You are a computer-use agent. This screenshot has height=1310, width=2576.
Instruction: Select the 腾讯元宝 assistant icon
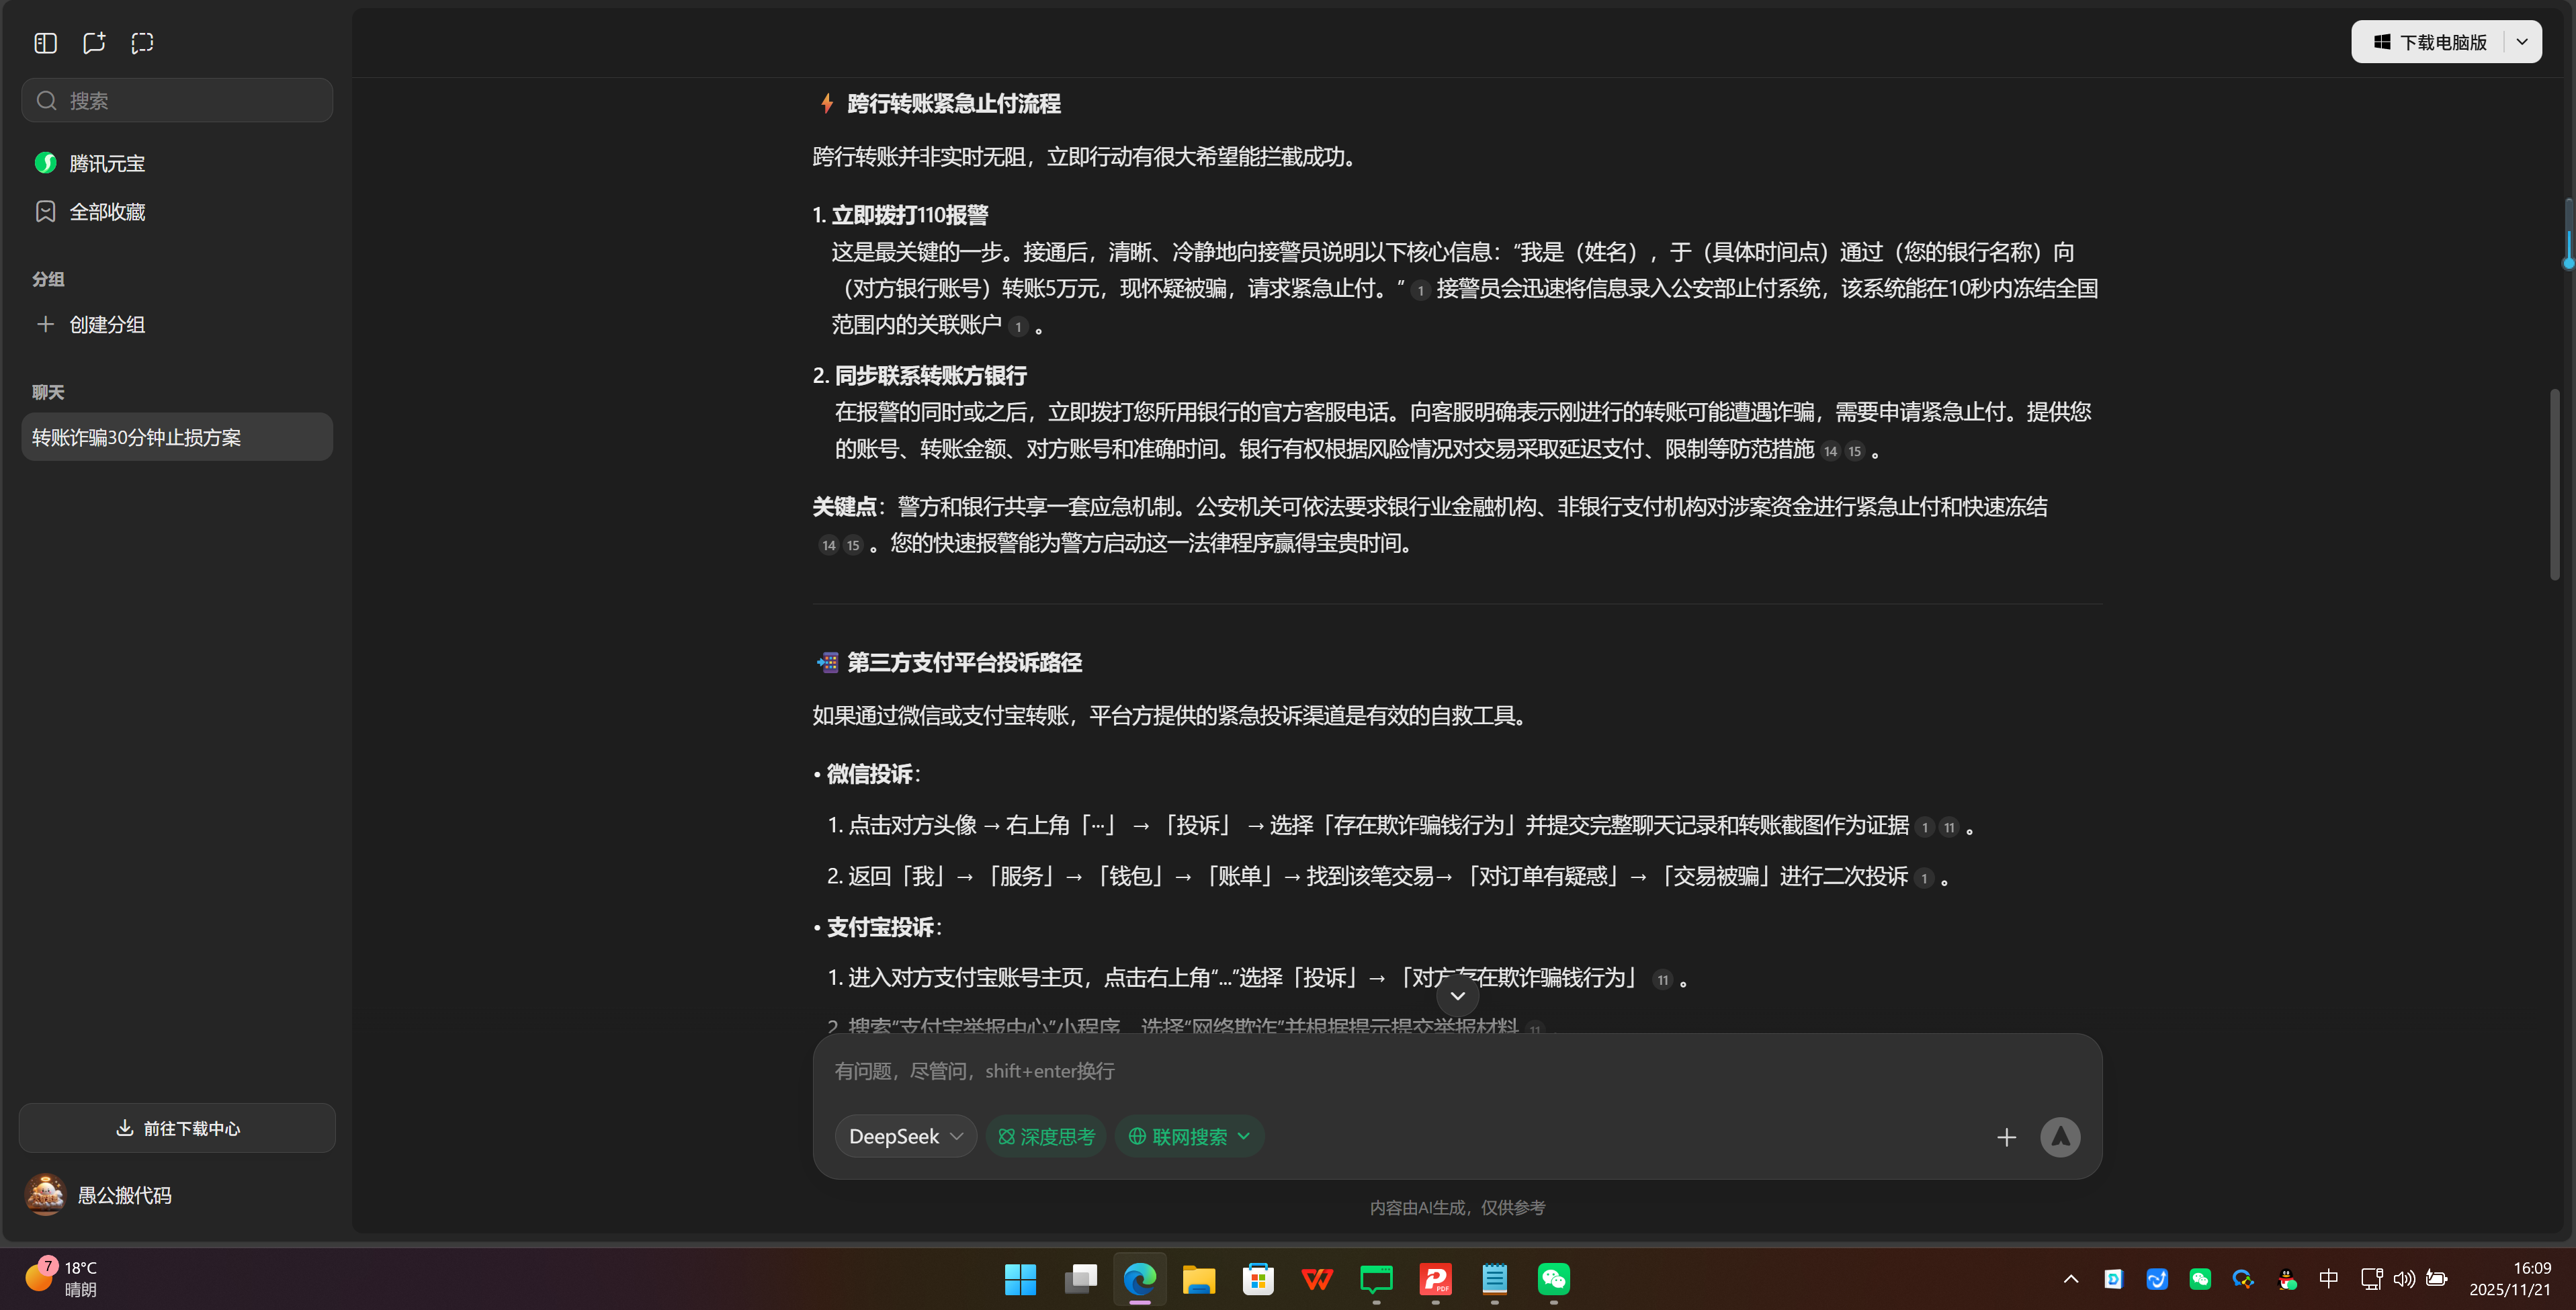(x=45, y=162)
